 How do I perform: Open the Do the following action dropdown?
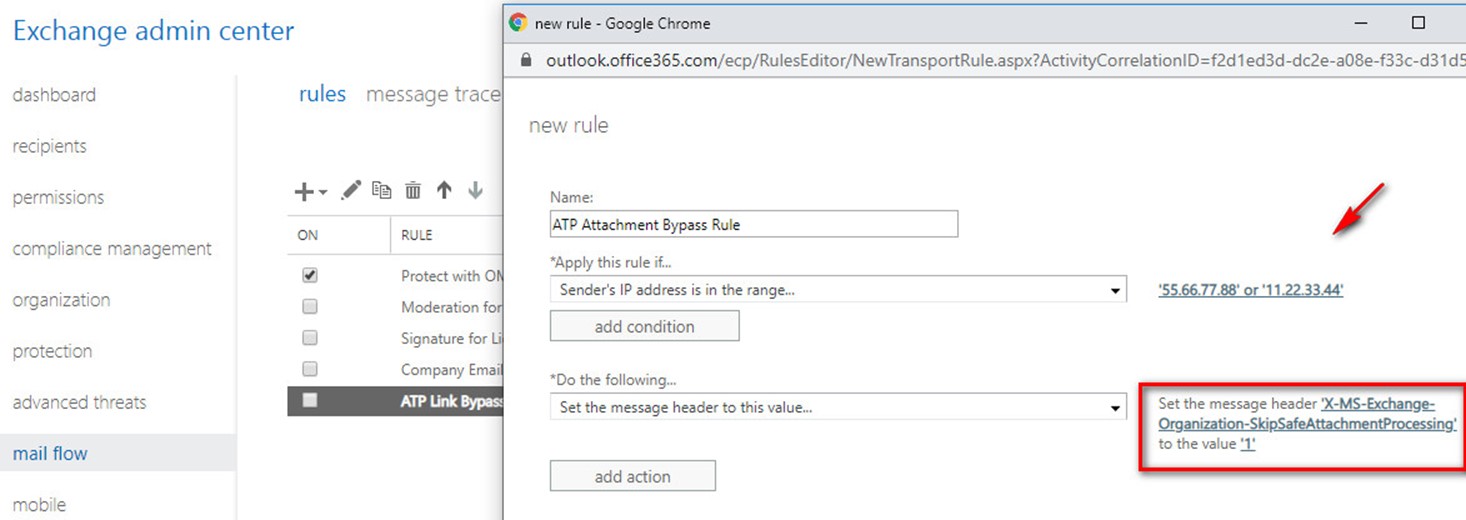pyautogui.click(x=838, y=407)
